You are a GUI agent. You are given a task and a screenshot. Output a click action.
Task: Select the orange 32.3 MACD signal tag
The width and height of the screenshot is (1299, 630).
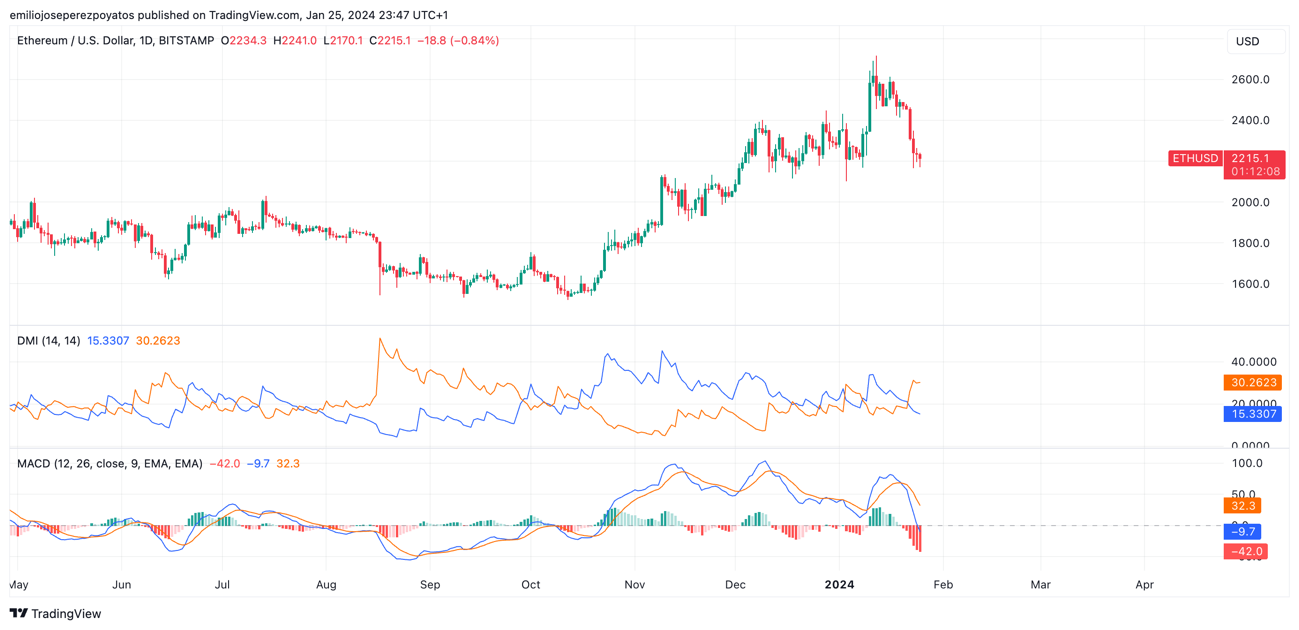click(1243, 506)
